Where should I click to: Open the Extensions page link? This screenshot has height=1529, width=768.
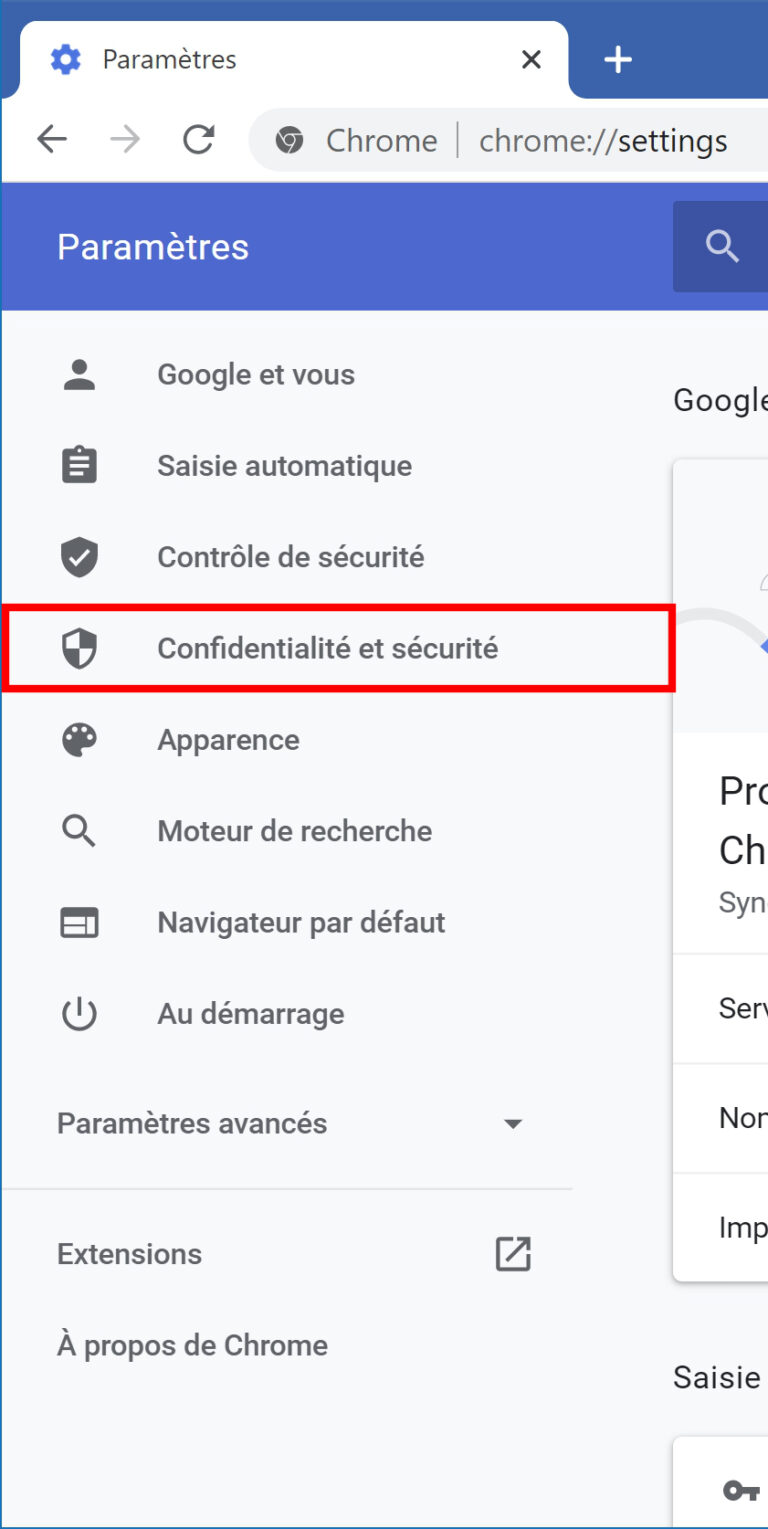(130, 1254)
